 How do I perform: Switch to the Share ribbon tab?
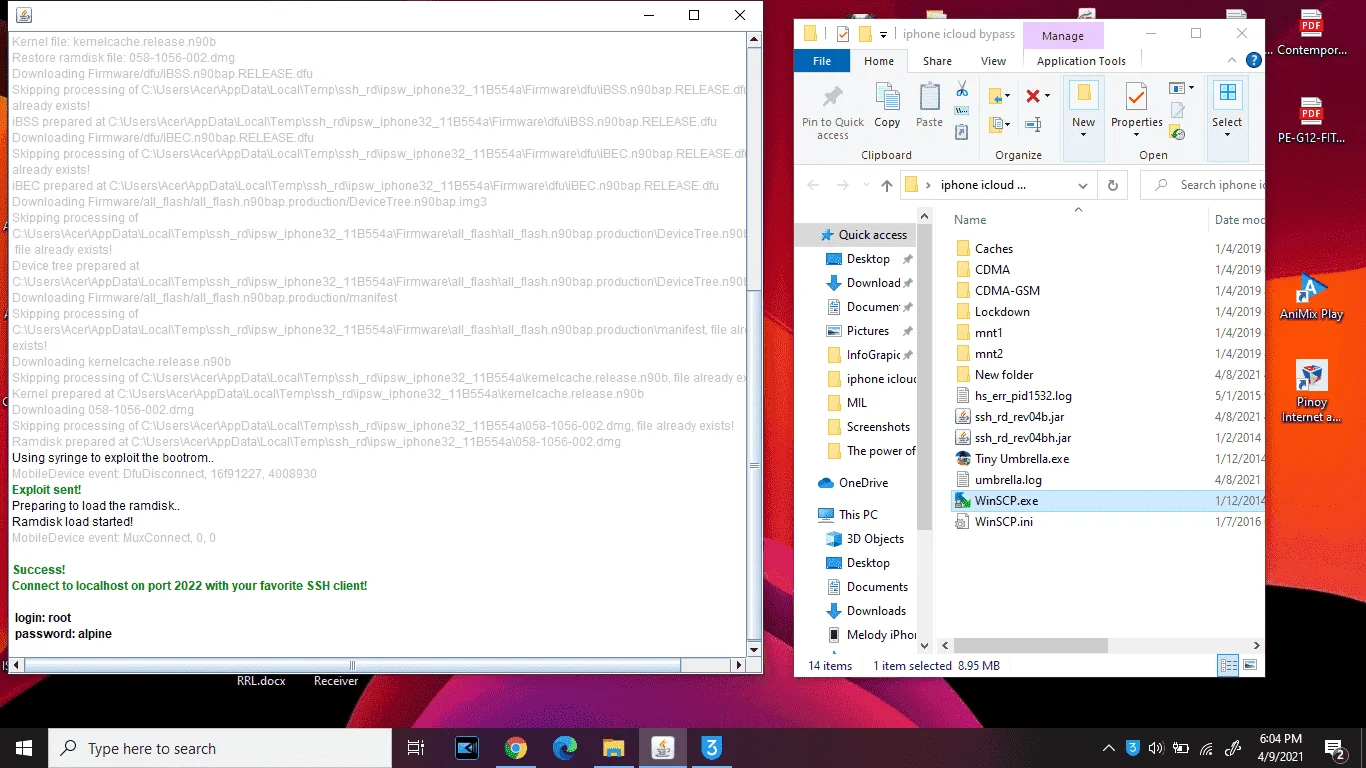point(937,61)
